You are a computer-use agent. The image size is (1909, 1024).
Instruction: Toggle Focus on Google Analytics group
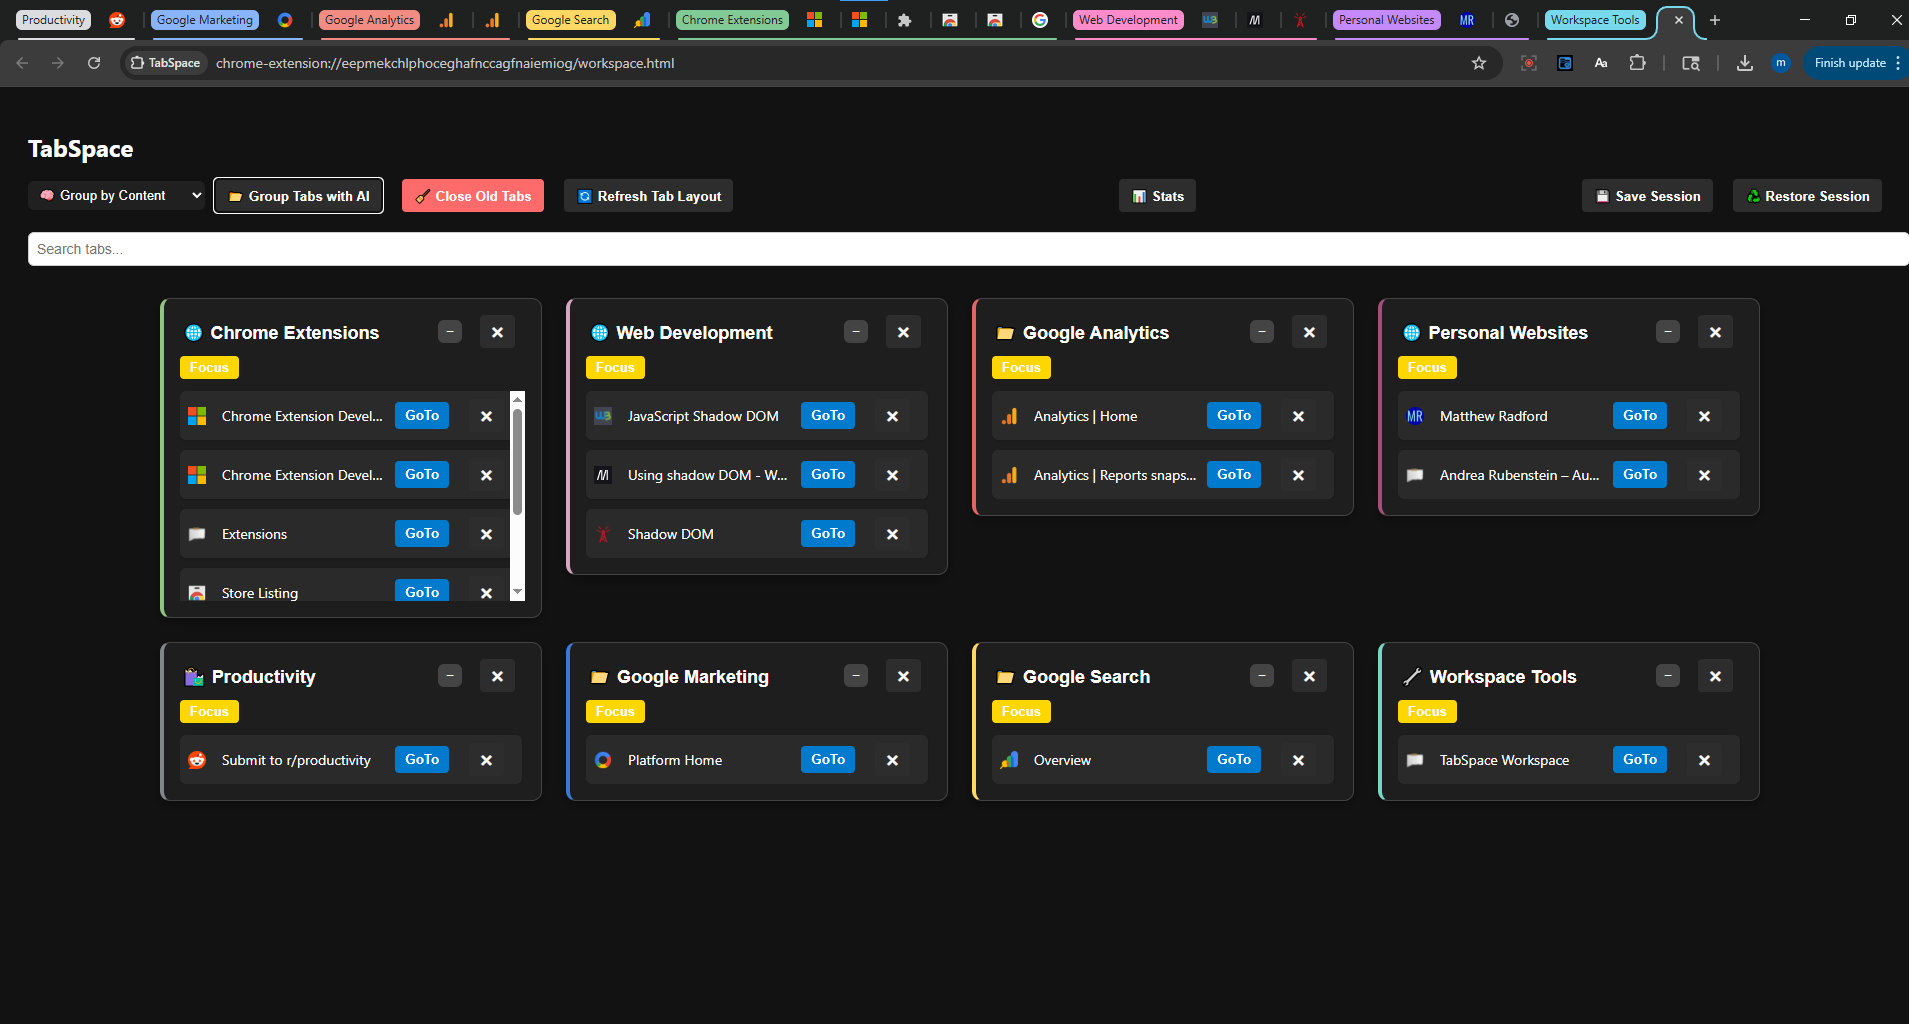[x=1021, y=367]
